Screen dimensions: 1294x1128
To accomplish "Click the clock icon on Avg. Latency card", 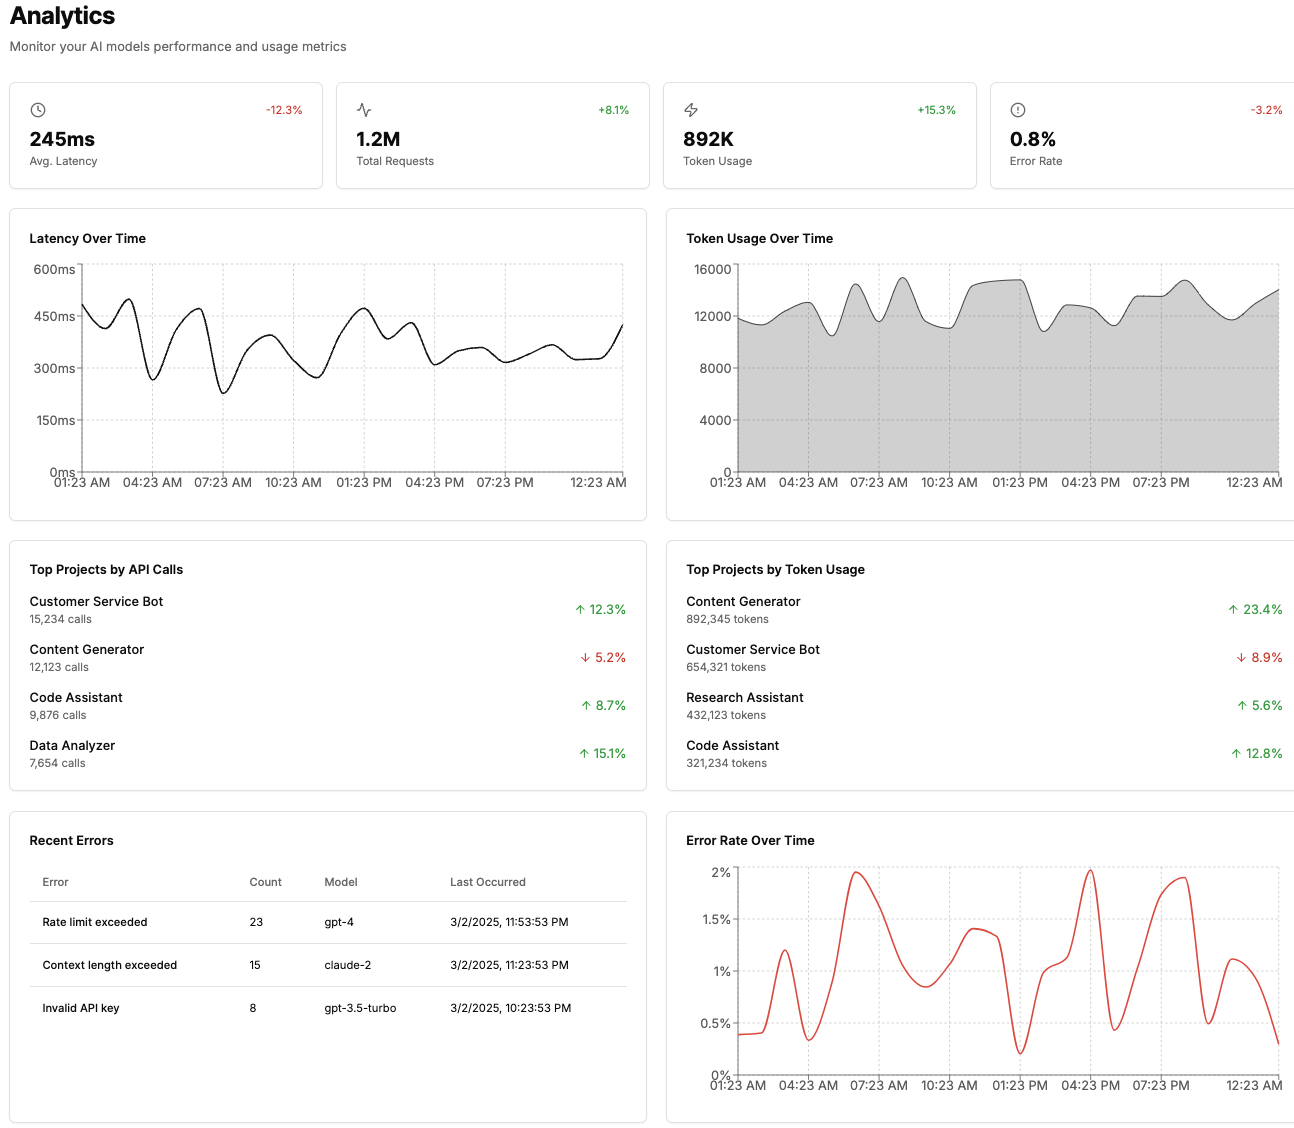I will click(38, 110).
